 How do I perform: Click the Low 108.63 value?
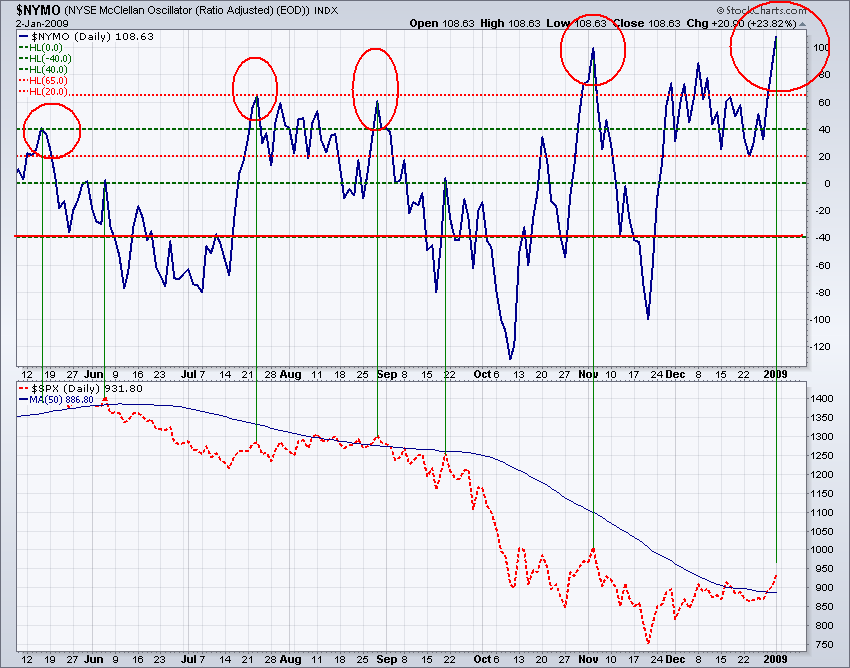(x=576, y=23)
